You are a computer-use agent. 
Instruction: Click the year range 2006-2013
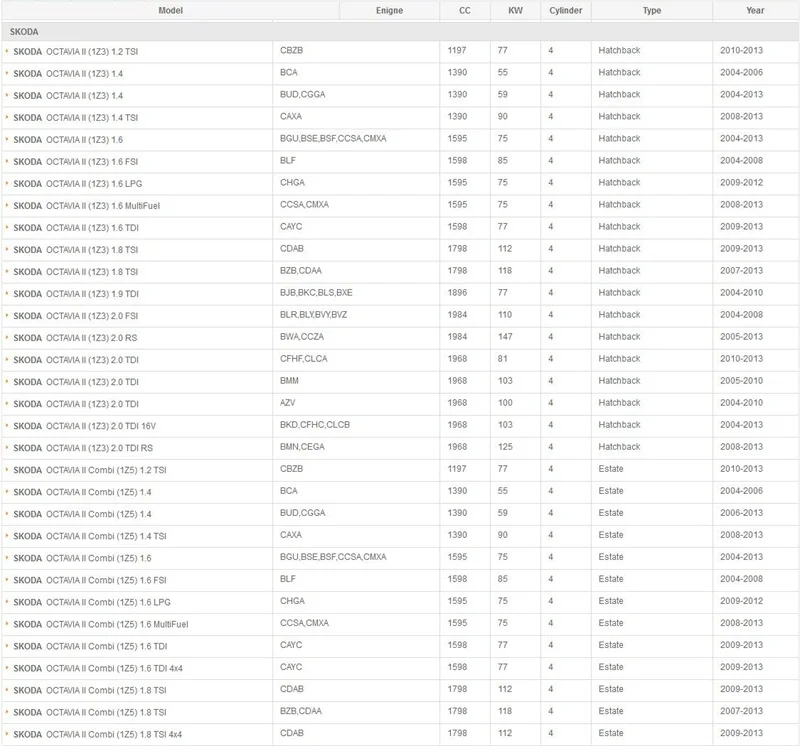tap(741, 512)
